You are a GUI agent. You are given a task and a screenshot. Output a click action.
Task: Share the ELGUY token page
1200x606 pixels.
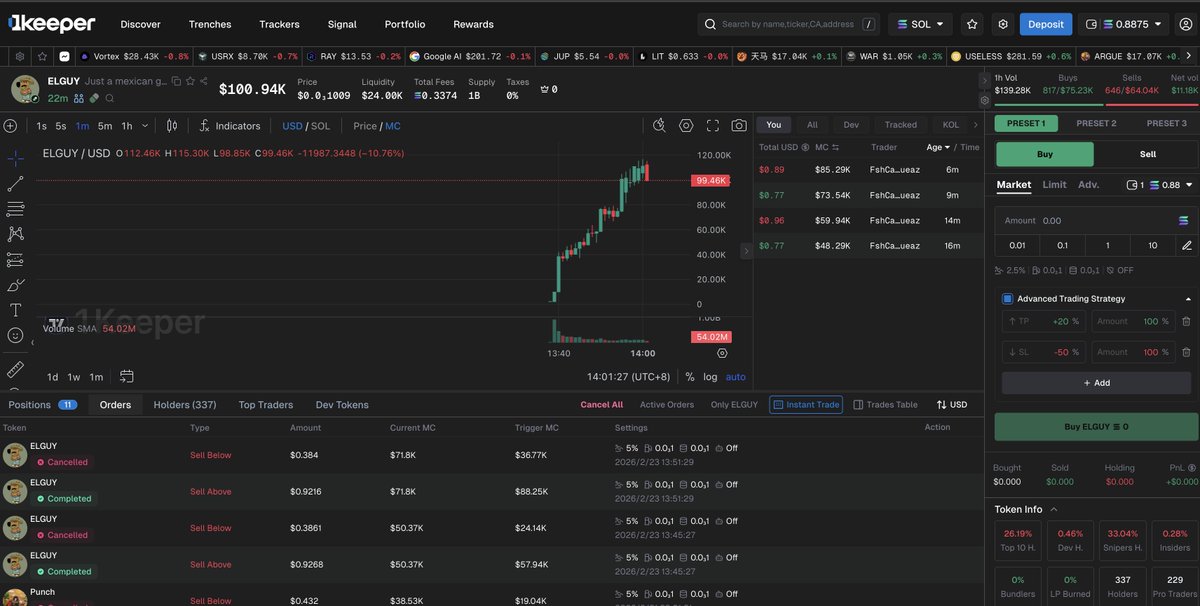(204, 81)
